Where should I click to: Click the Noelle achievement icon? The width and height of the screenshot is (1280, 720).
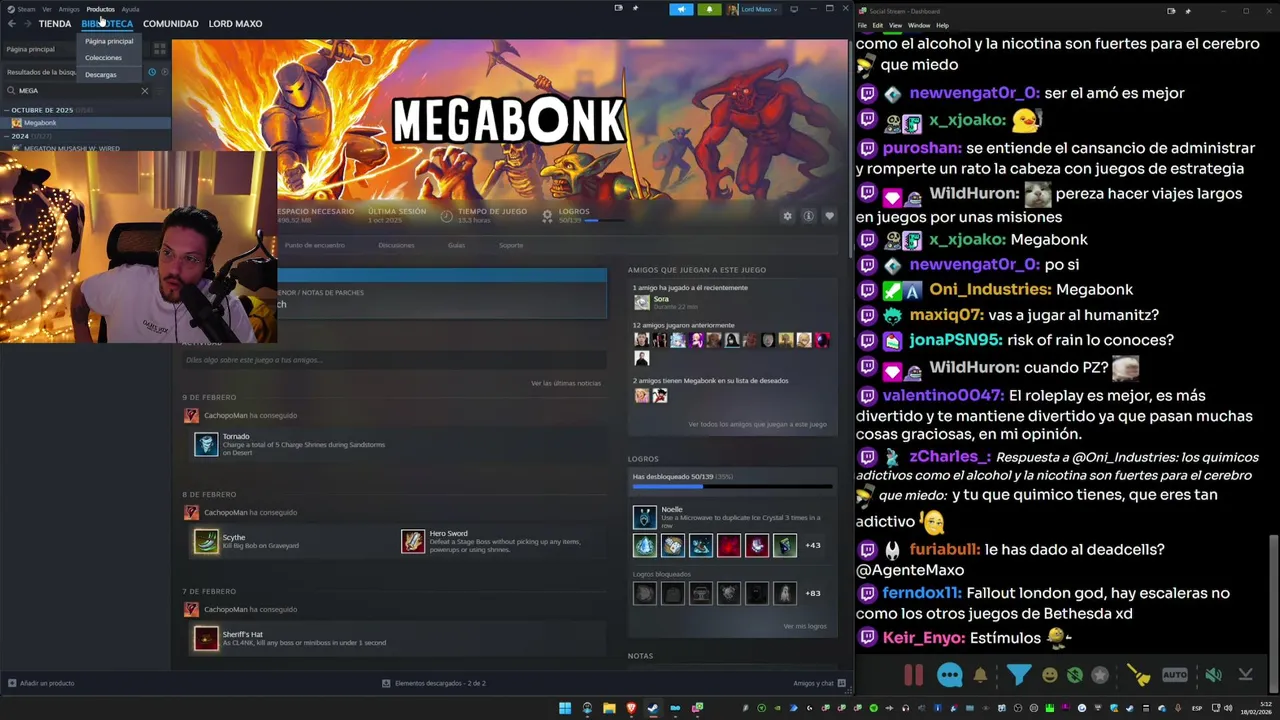645,517
